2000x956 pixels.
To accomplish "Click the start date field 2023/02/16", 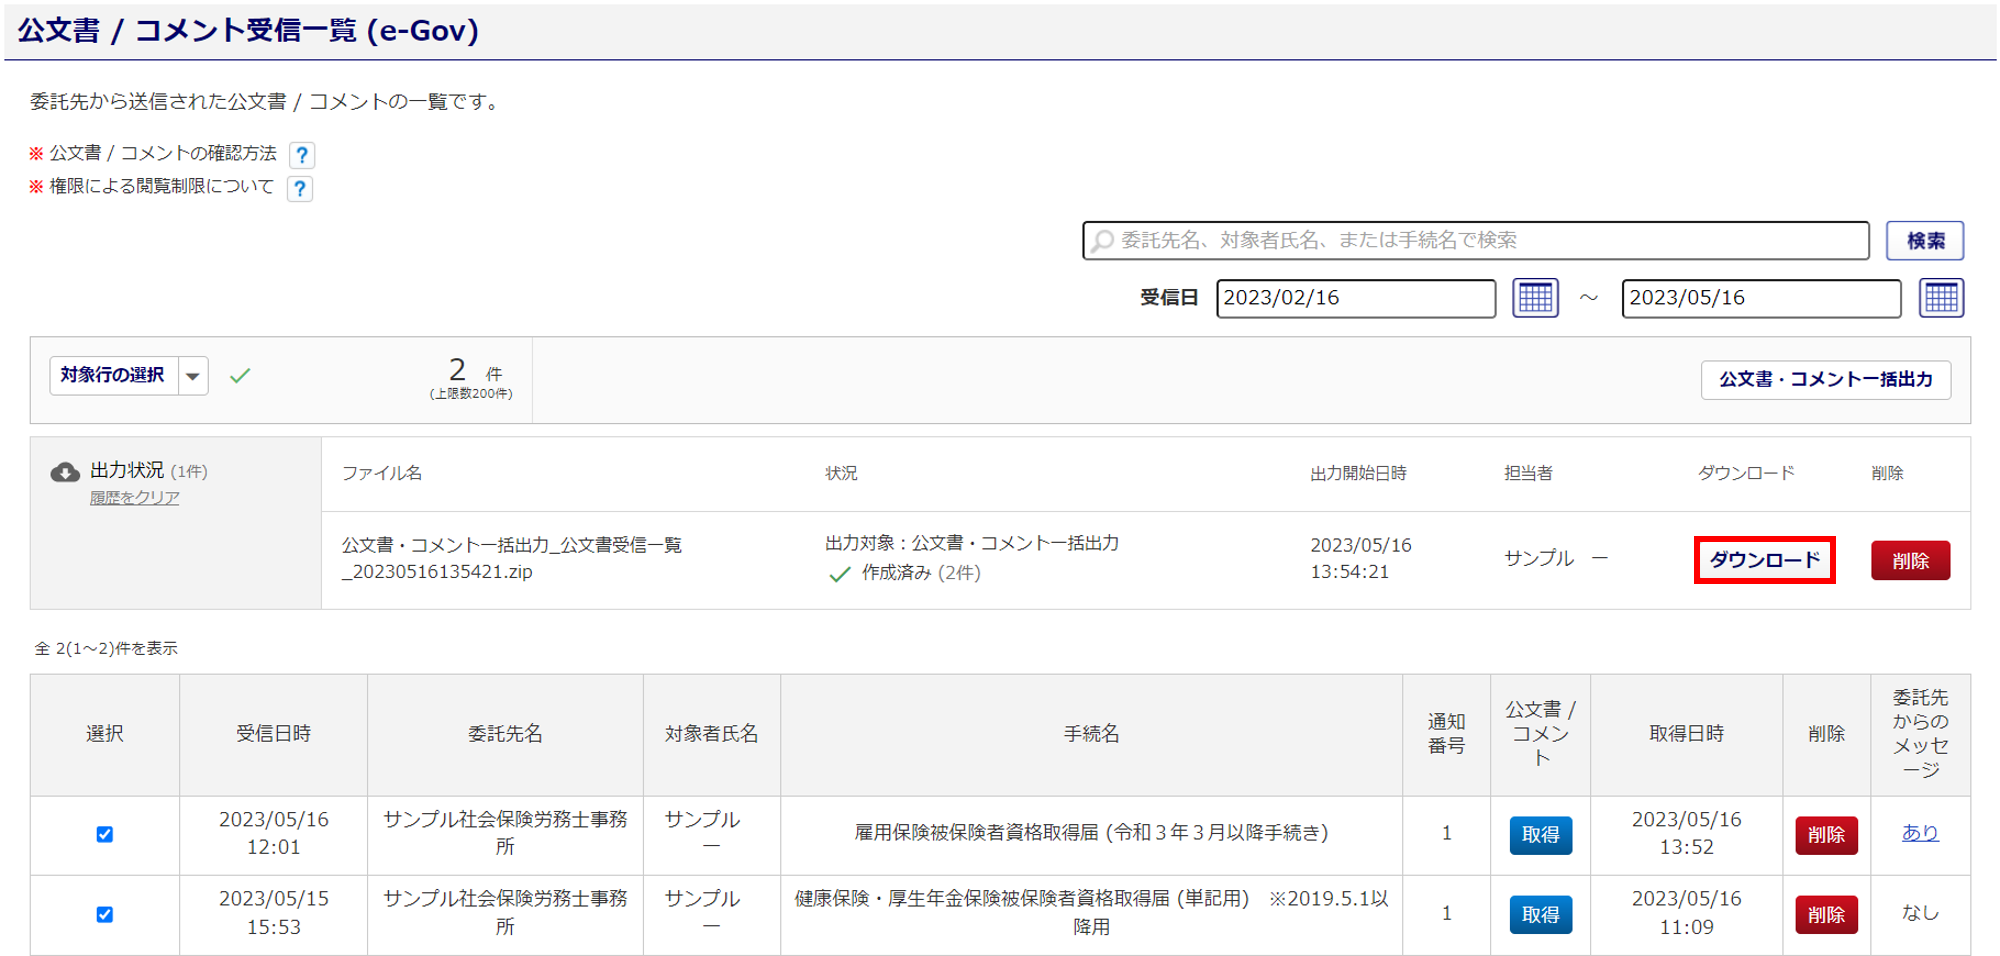I will (x=1355, y=298).
